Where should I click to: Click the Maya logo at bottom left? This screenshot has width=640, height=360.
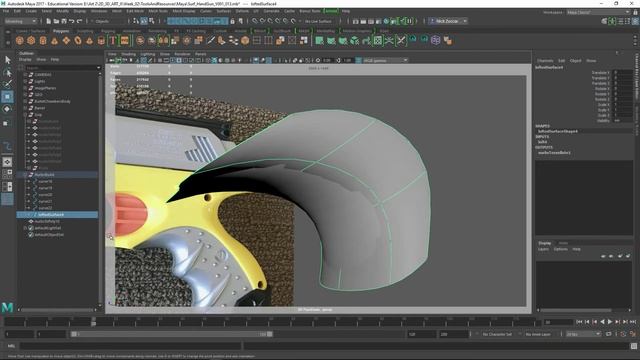point(7,307)
